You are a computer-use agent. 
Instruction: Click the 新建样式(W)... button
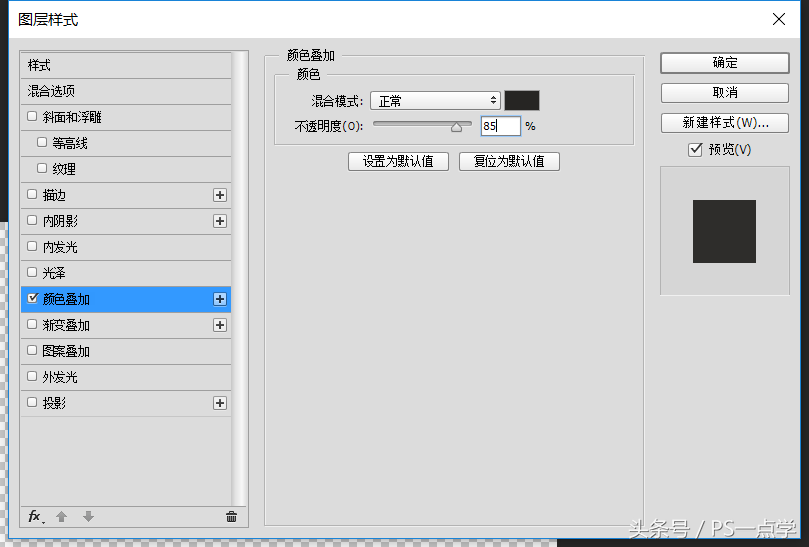pyautogui.click(x=724, y=123)
